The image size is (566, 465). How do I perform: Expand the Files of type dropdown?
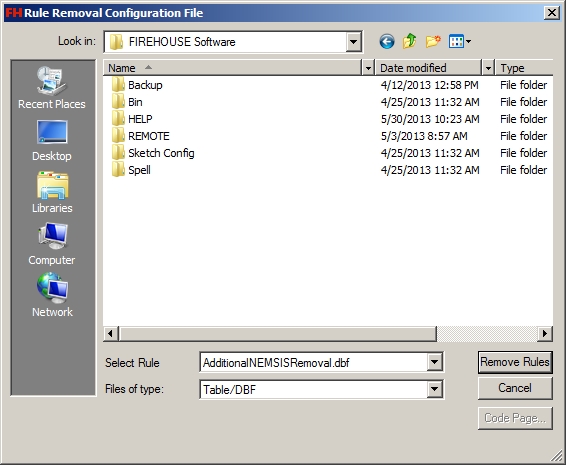(435, 389)
